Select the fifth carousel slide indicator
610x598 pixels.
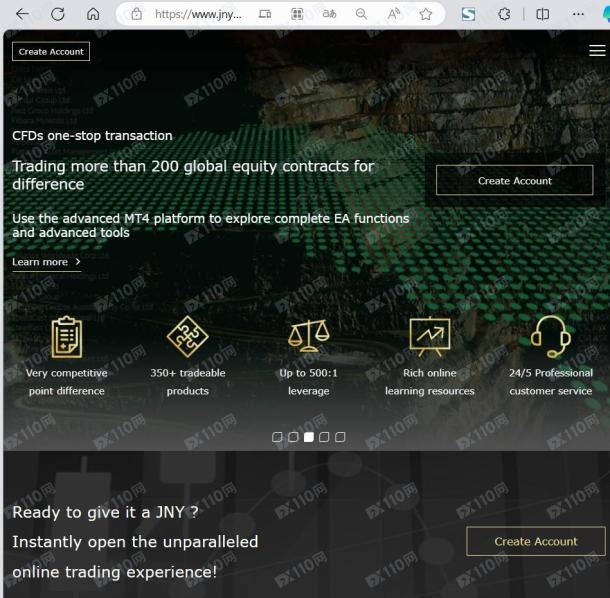coord(340,437)
